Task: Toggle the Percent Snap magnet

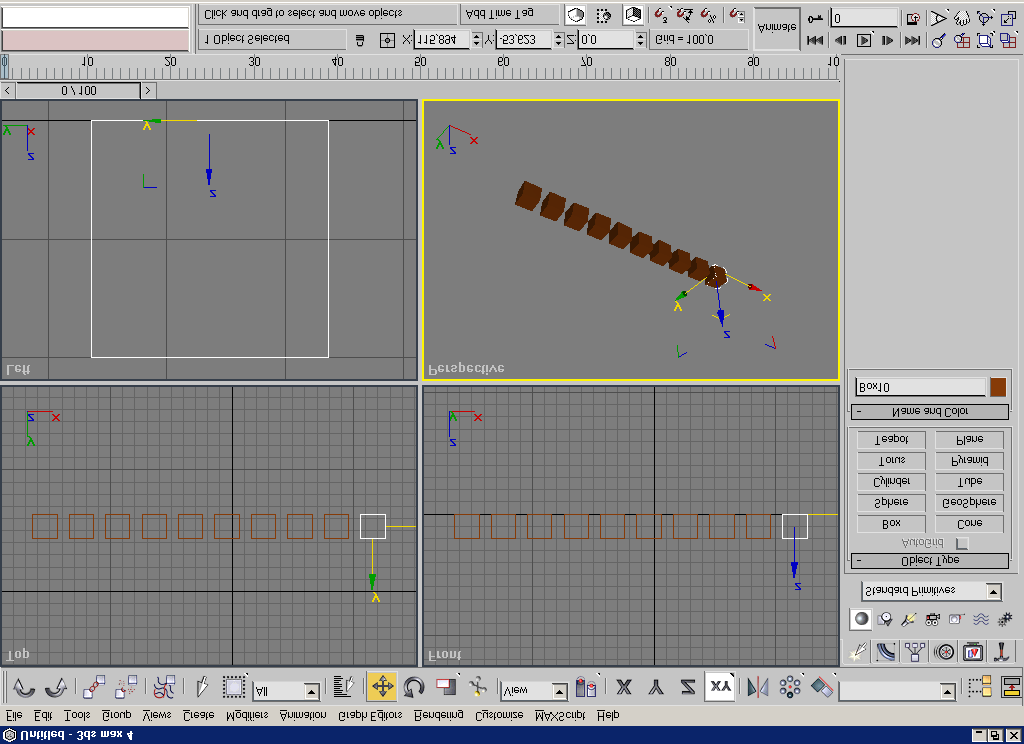Action: (x=708, y=15)
